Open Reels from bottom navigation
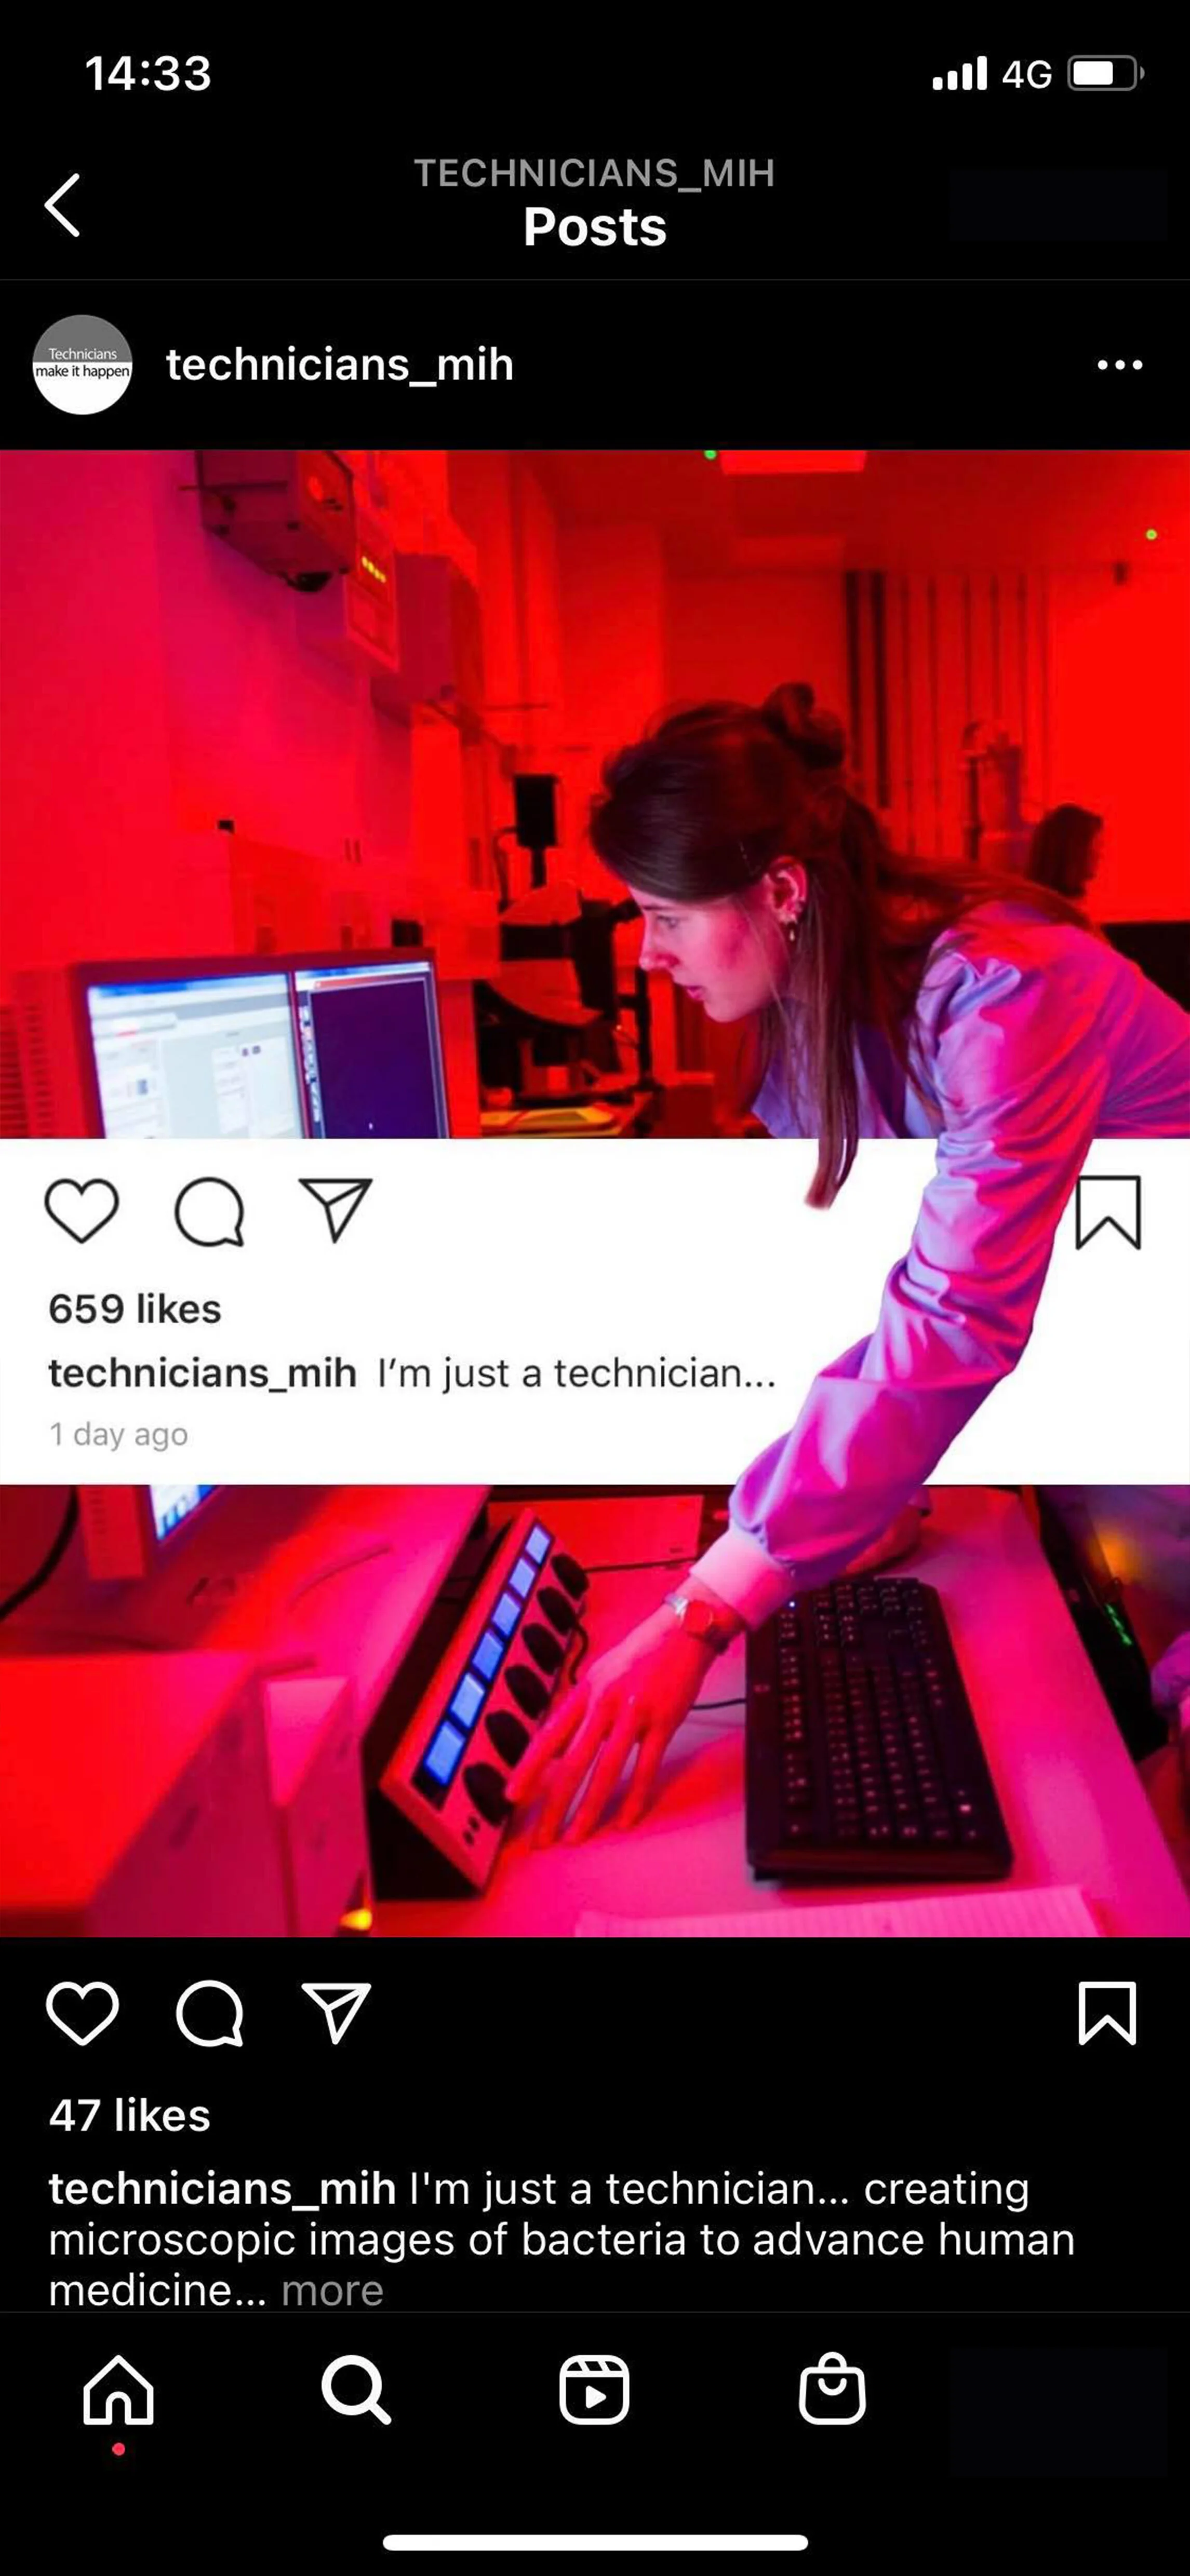The height and width of the screenshot is (2576, 1190). [594, 2390]
